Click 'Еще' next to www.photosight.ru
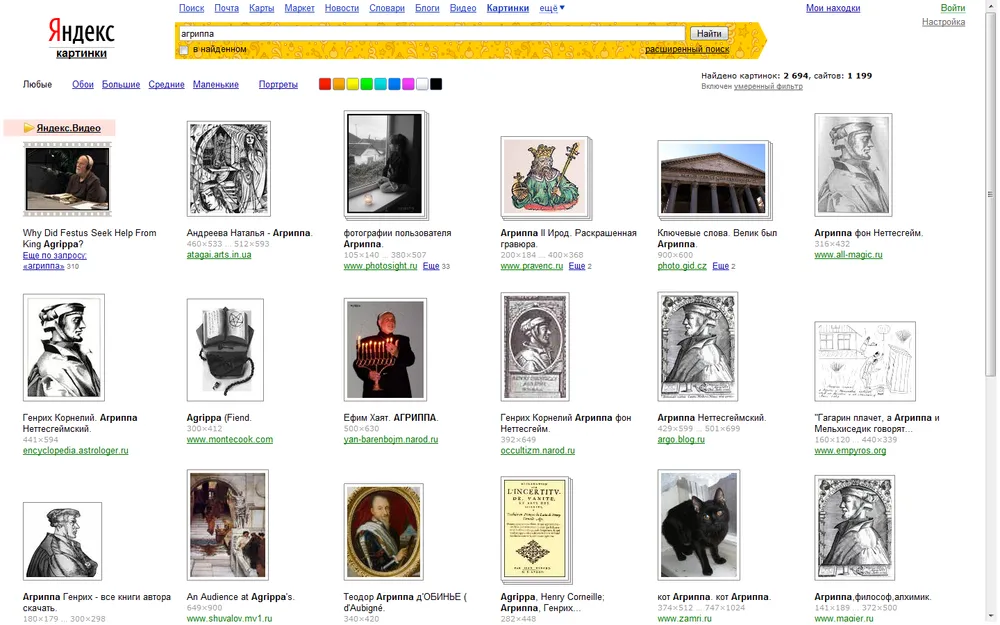 coord(431,266)
